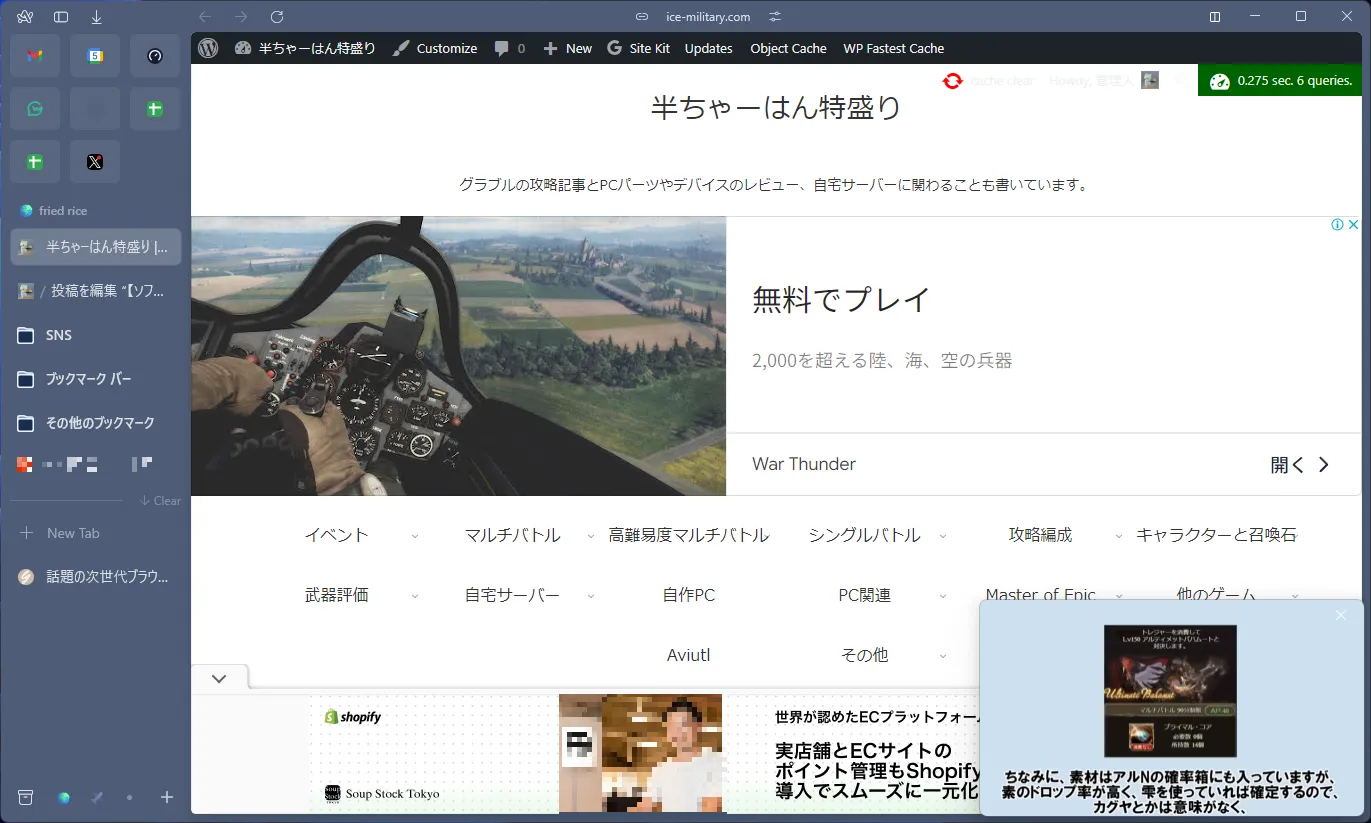Open the Zen browser app menu icon

[x=25, y=17]
